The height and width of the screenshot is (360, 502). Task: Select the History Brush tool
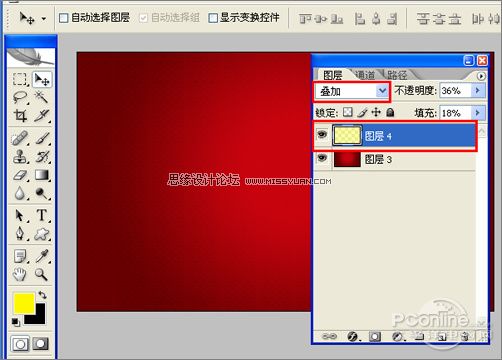click(42, 156)
